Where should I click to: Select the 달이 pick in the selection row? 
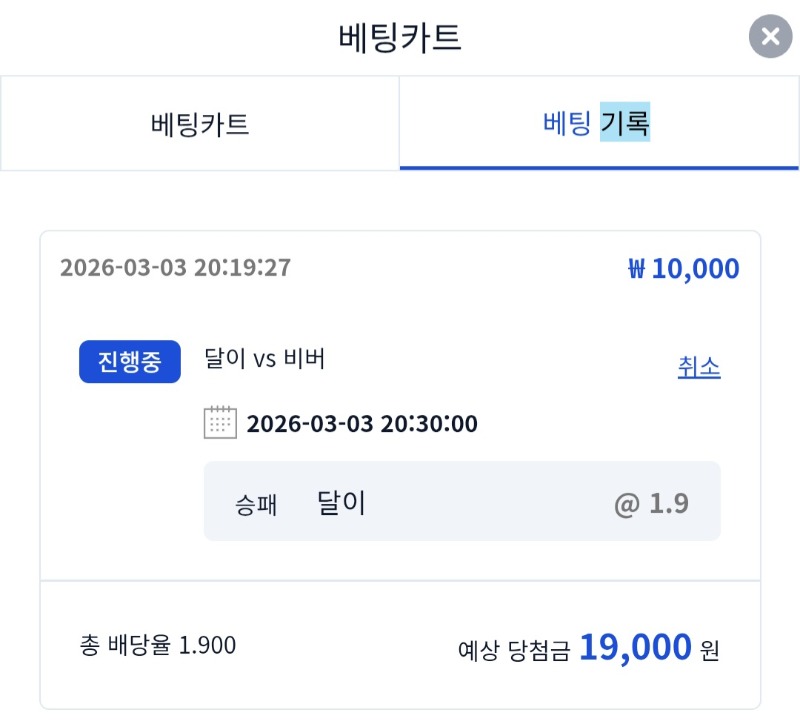pyautogui.click(x=341, y=503)
